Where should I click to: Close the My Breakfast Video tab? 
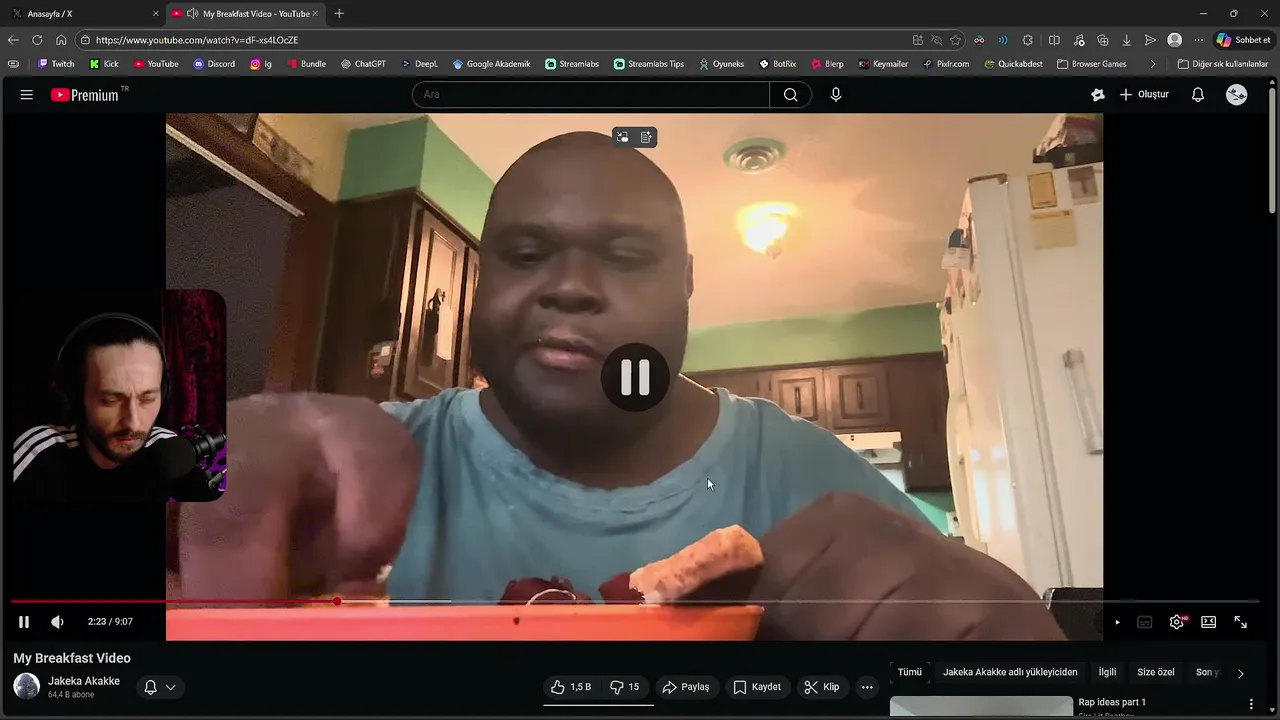tap(315, 14)
